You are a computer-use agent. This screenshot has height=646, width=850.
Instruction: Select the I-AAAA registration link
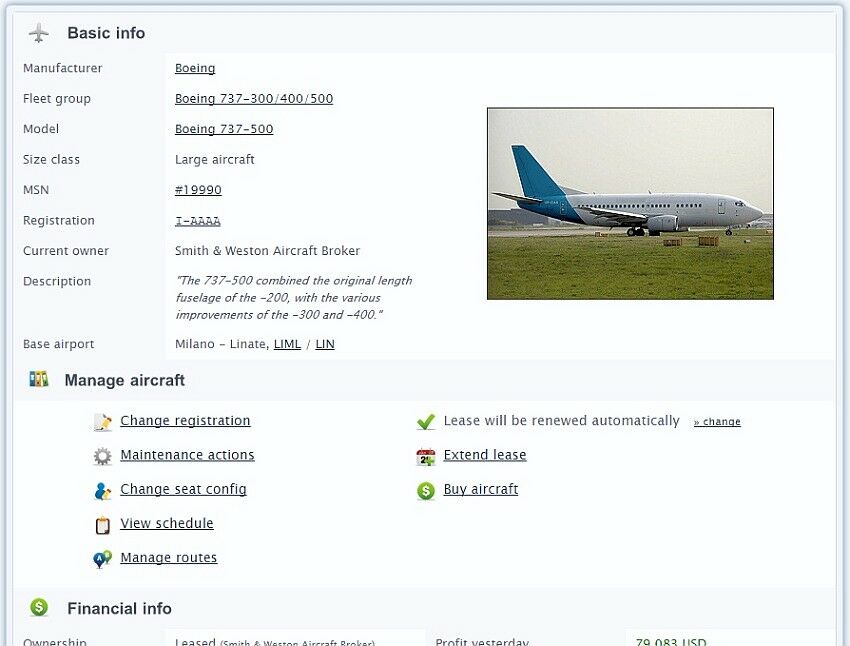point(198,221)
